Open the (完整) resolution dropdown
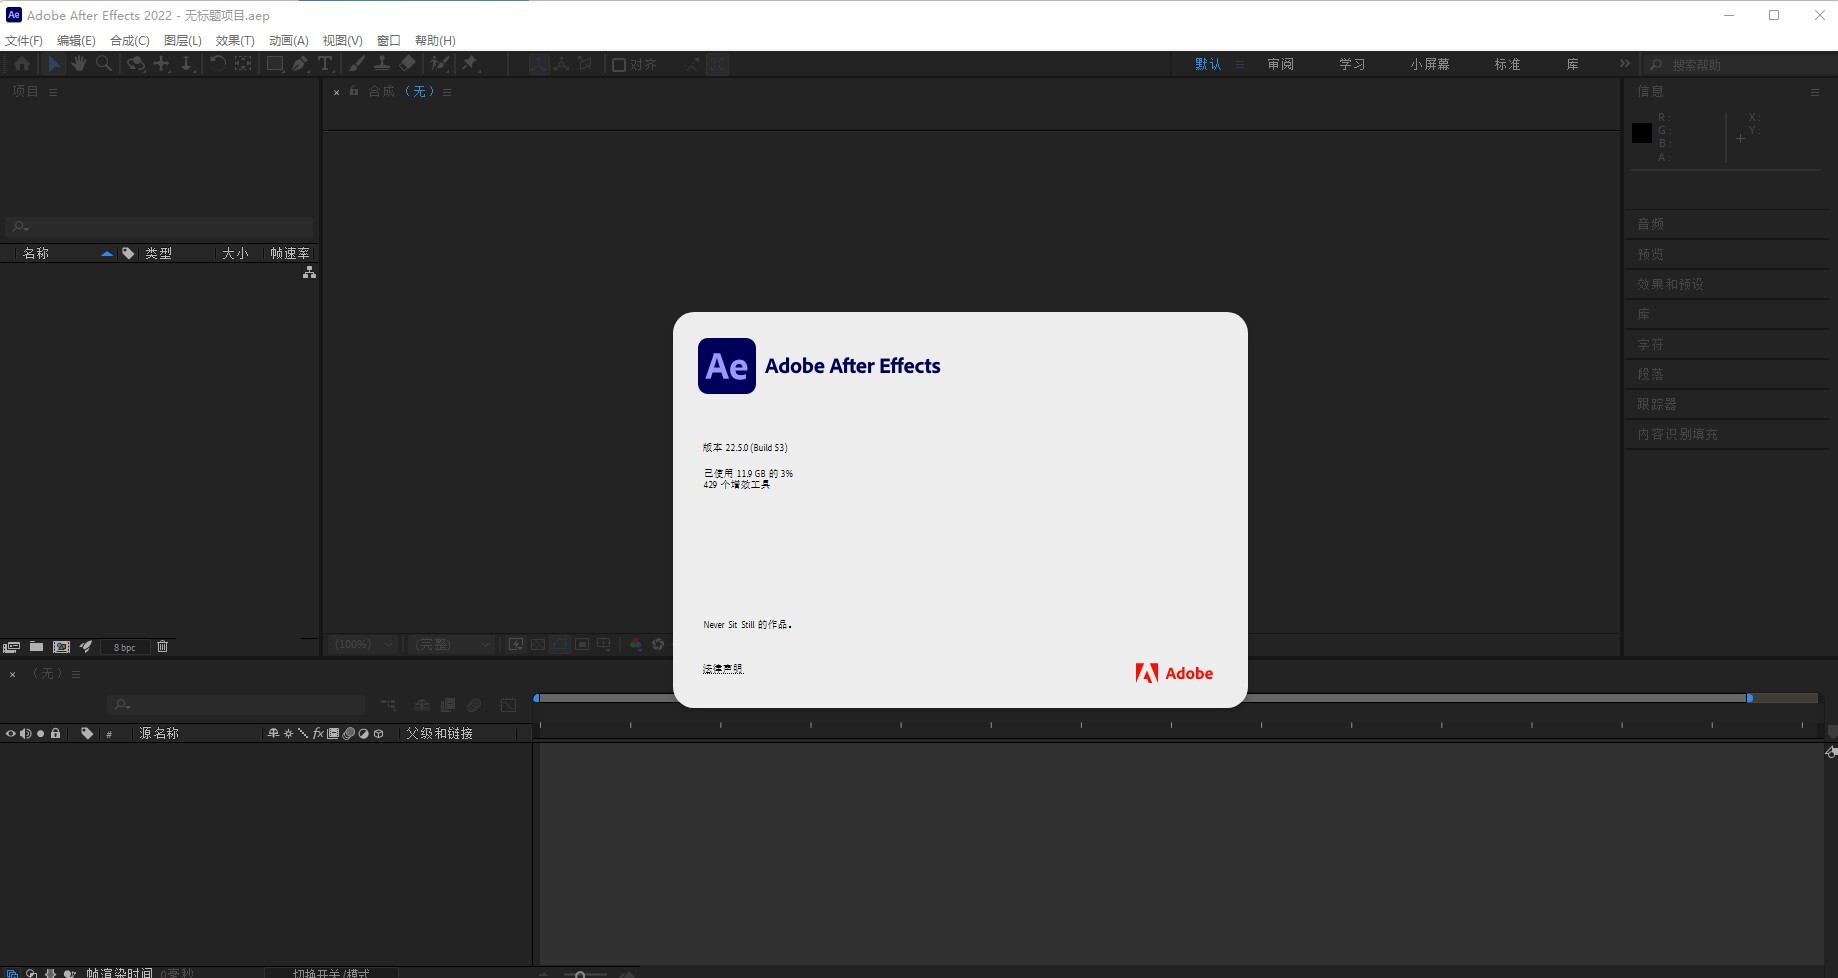Image resolution: width=1838 pixels, height=978 pixels. 450,644
